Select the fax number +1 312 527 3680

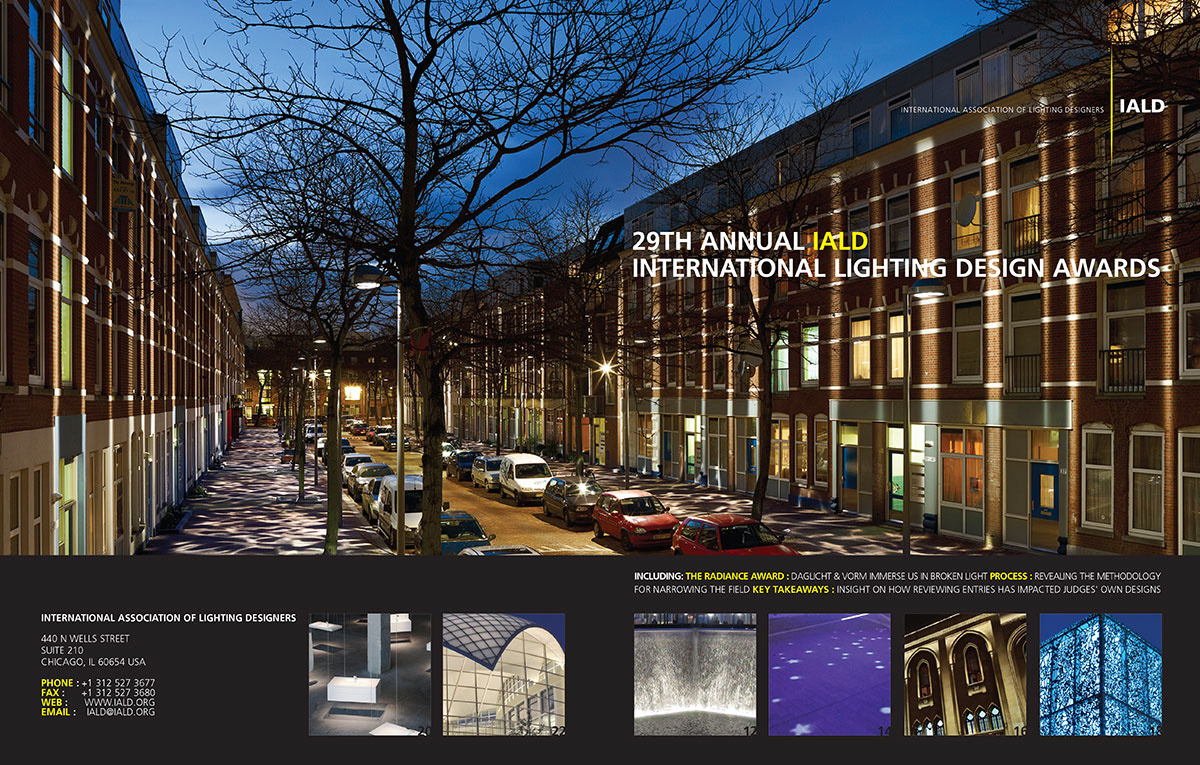[x=118, y=692]
